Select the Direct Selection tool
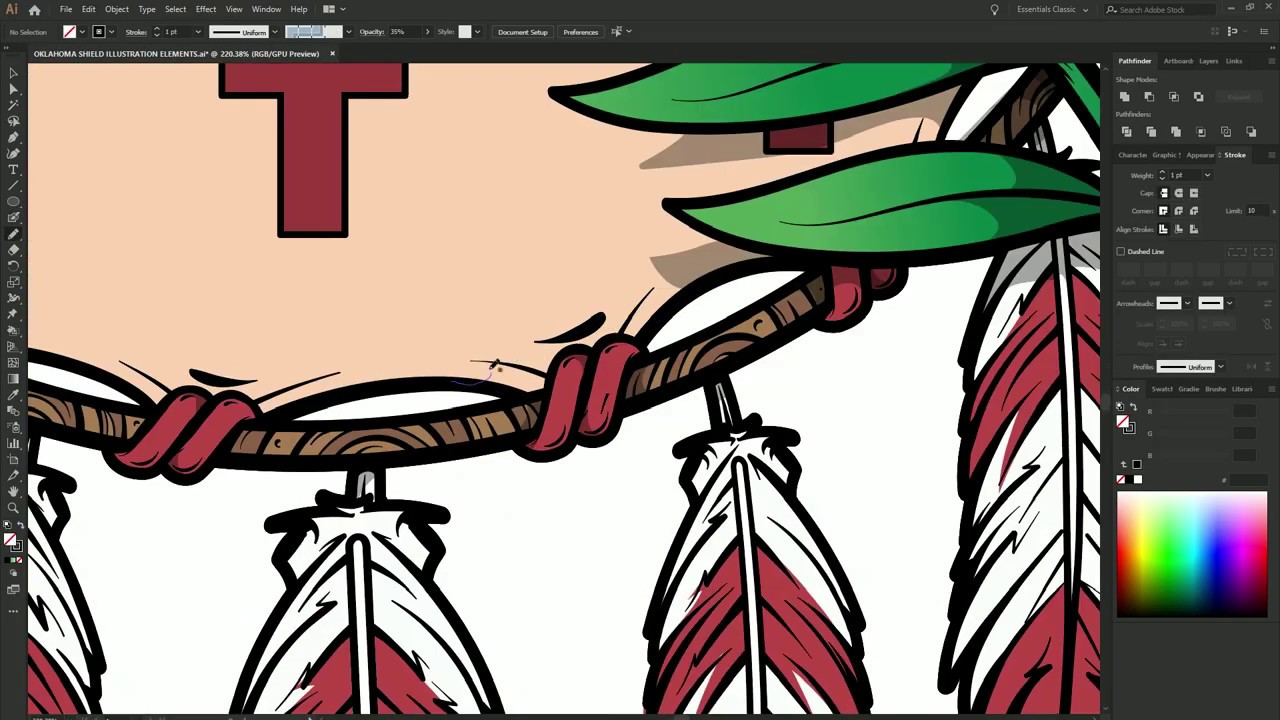 click(x=13, y=89)
